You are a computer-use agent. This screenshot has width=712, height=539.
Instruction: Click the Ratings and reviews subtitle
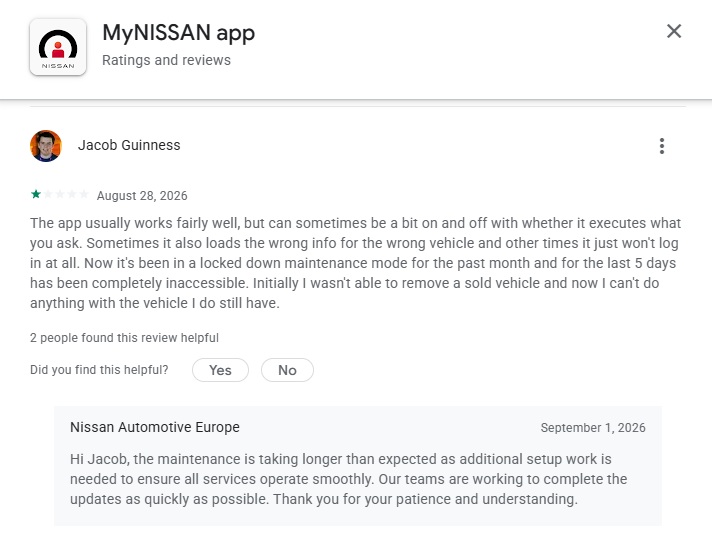click(166, 60)
